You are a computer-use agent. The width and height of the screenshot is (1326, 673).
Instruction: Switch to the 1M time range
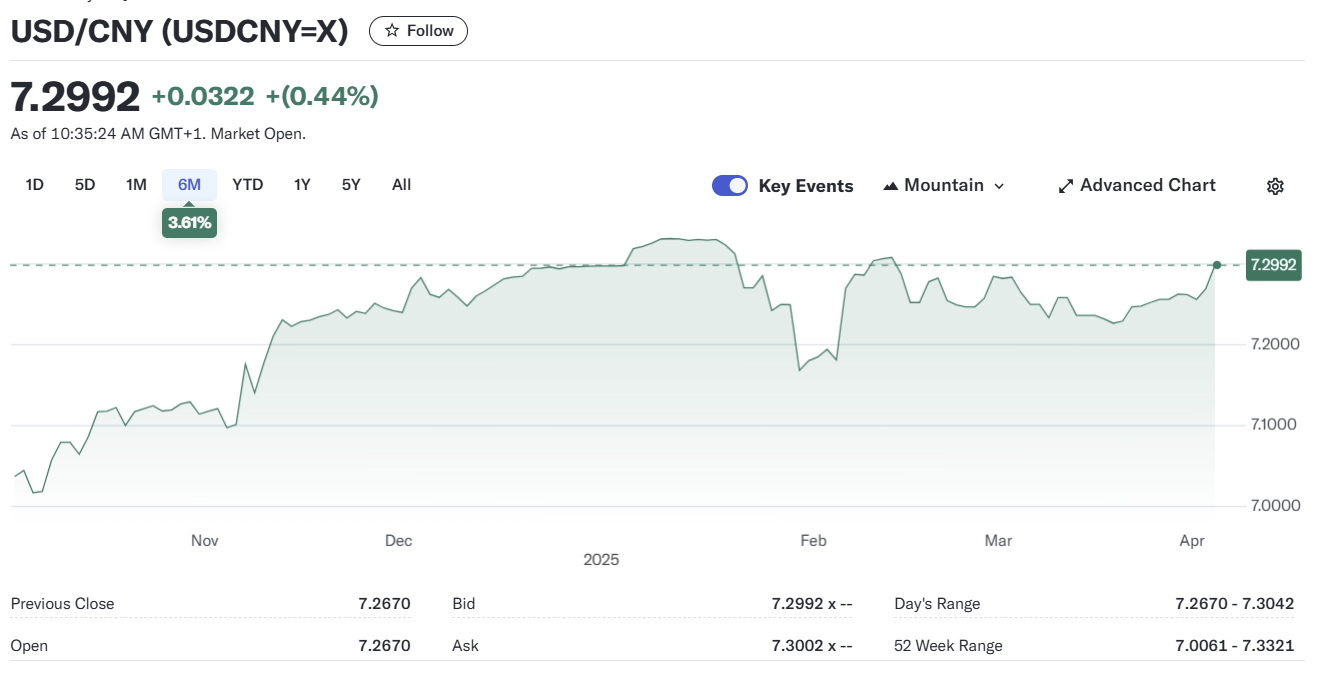(136, 185)
